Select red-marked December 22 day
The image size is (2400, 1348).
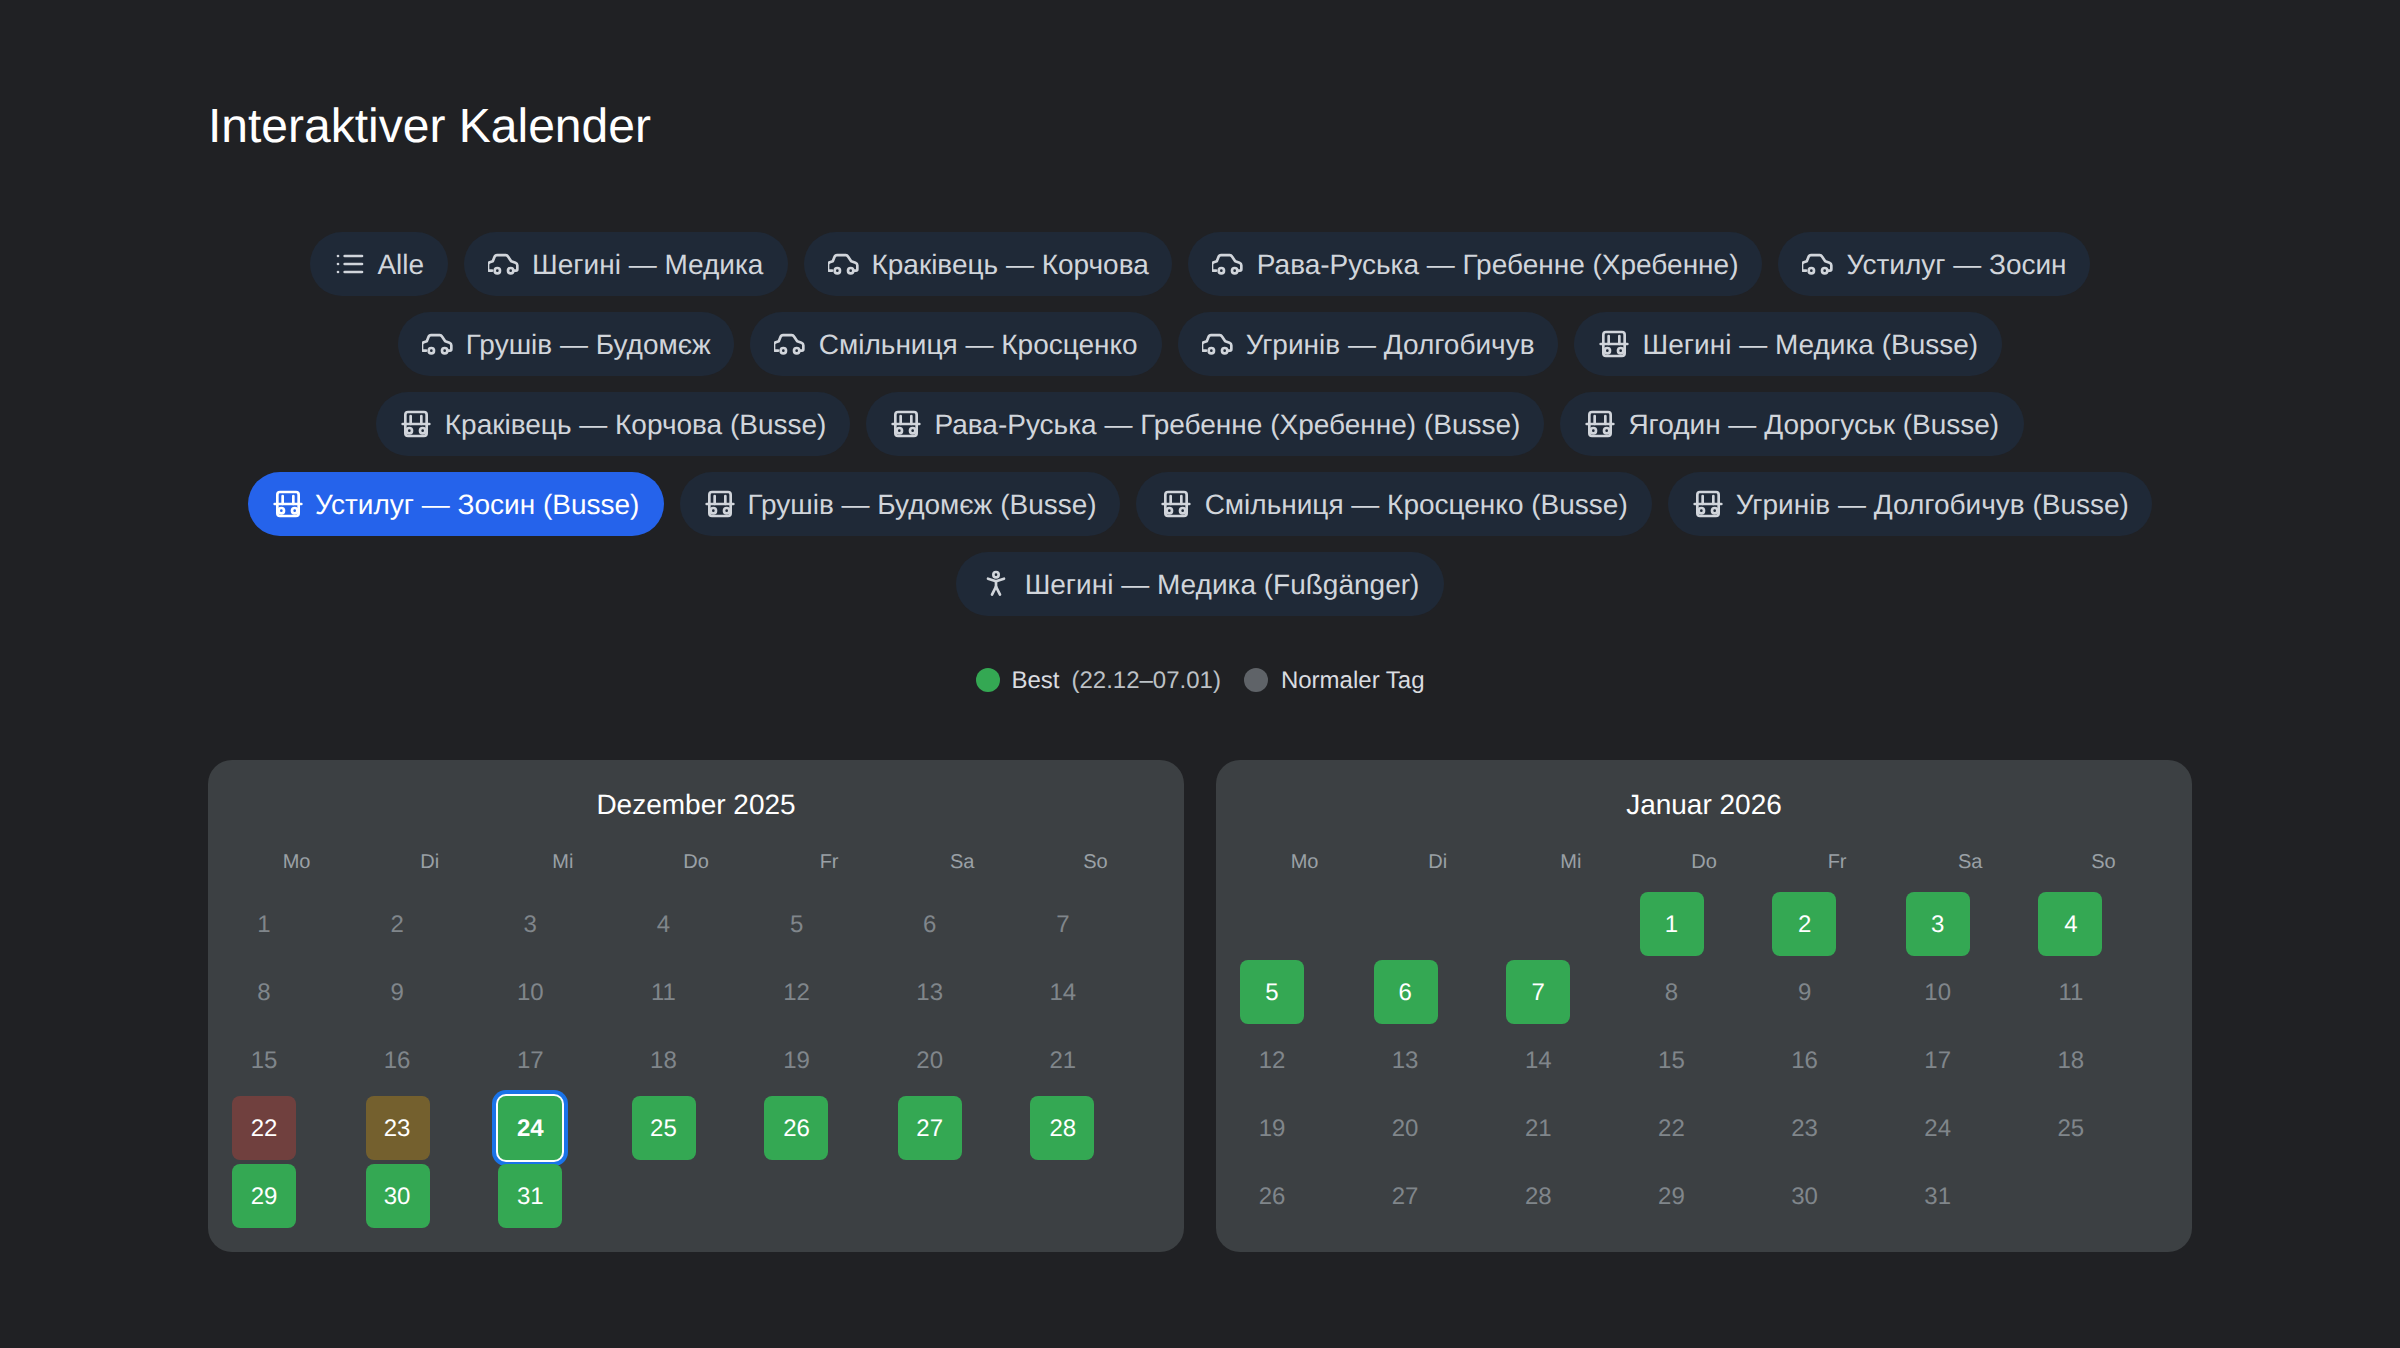[264, 1128]
